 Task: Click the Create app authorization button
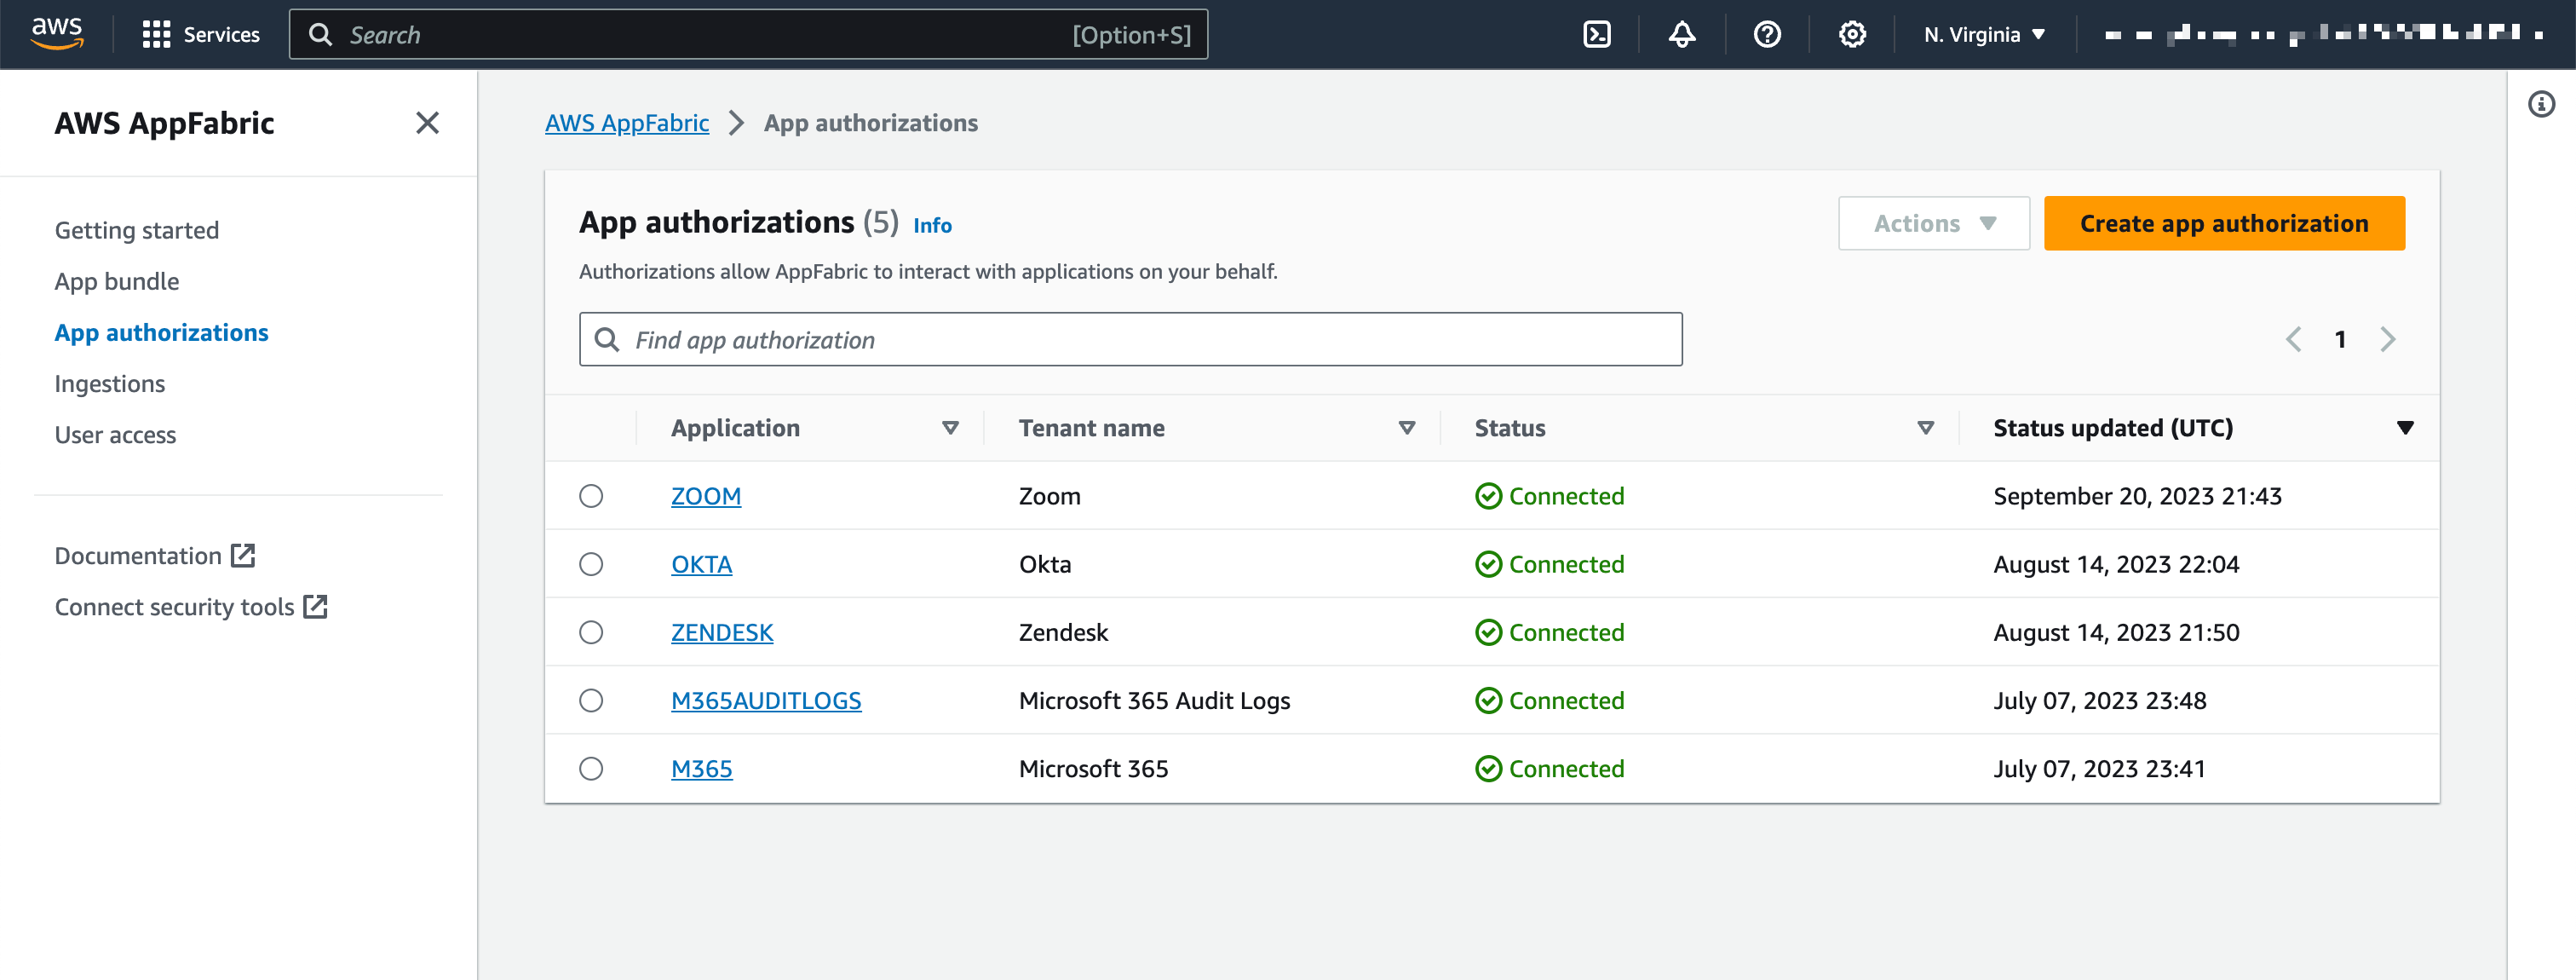(x=2224, y=223)
